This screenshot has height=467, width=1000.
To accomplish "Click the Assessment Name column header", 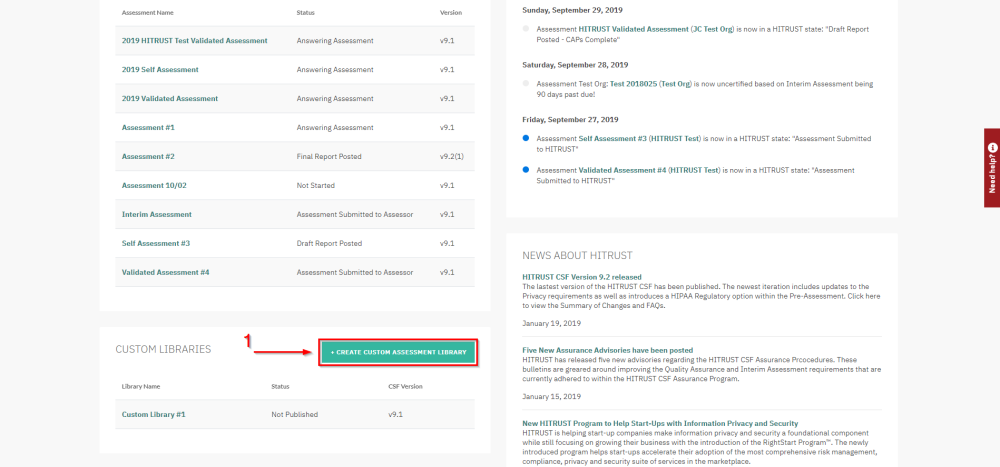I will click(x=147, y=13).
